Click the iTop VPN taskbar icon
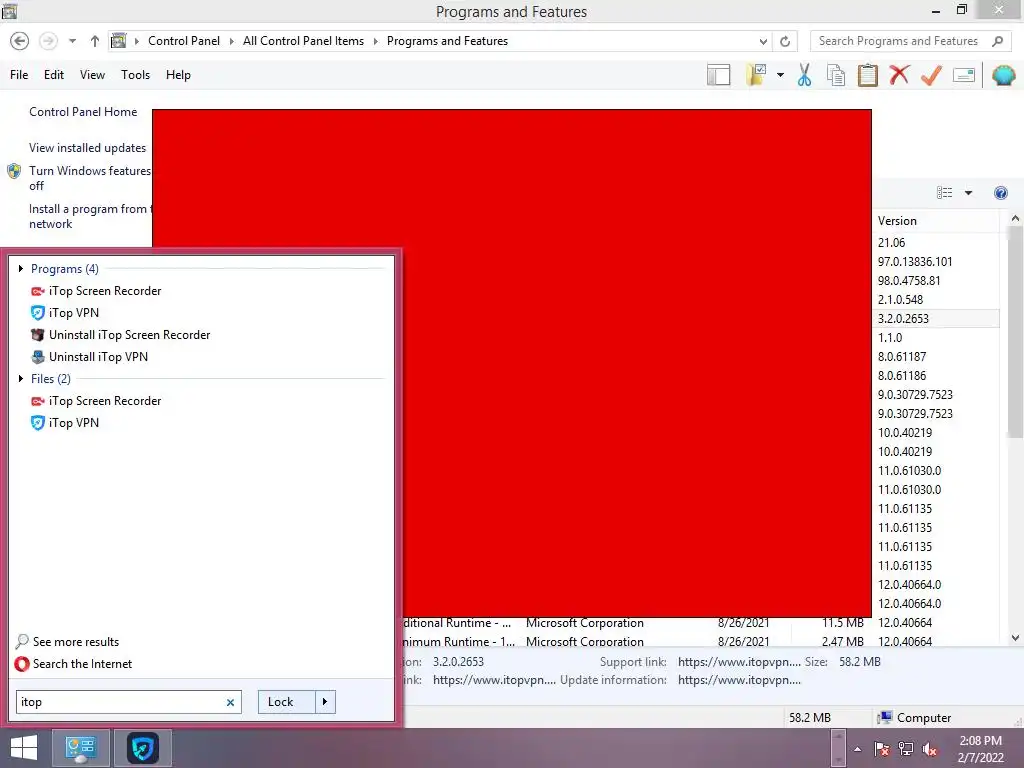 tap(142, 748)
